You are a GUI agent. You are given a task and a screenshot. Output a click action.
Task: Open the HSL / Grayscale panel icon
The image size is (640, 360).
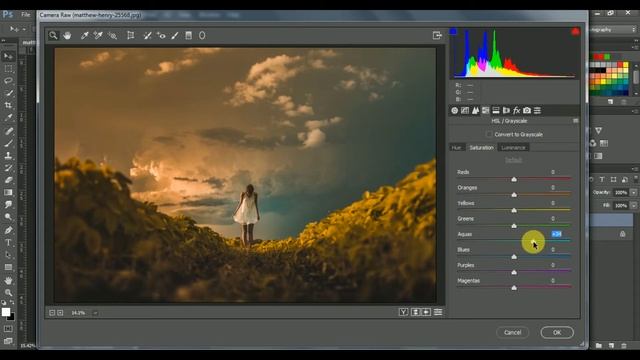click(486, 111)
